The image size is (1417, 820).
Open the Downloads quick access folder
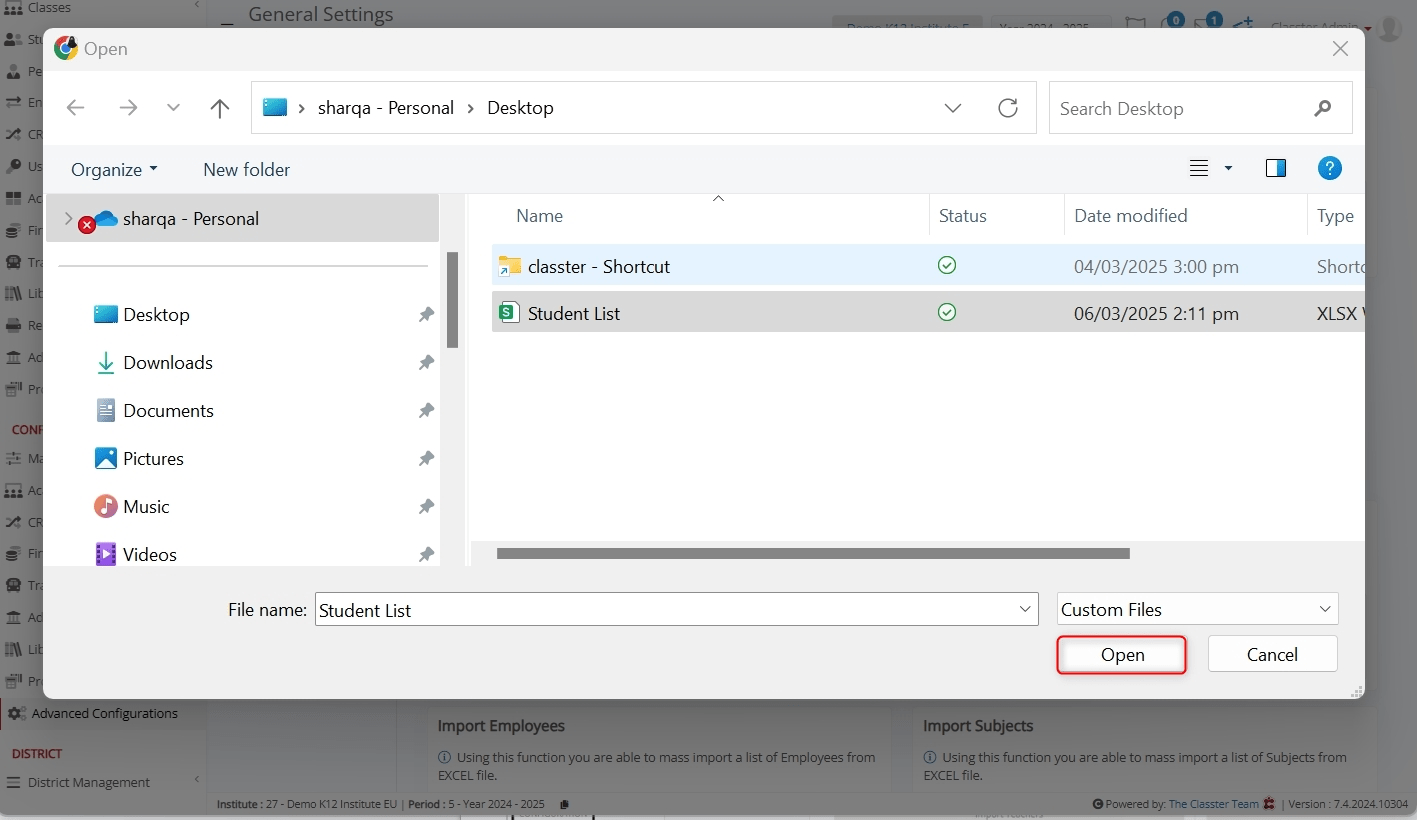[x=167, y=362]
